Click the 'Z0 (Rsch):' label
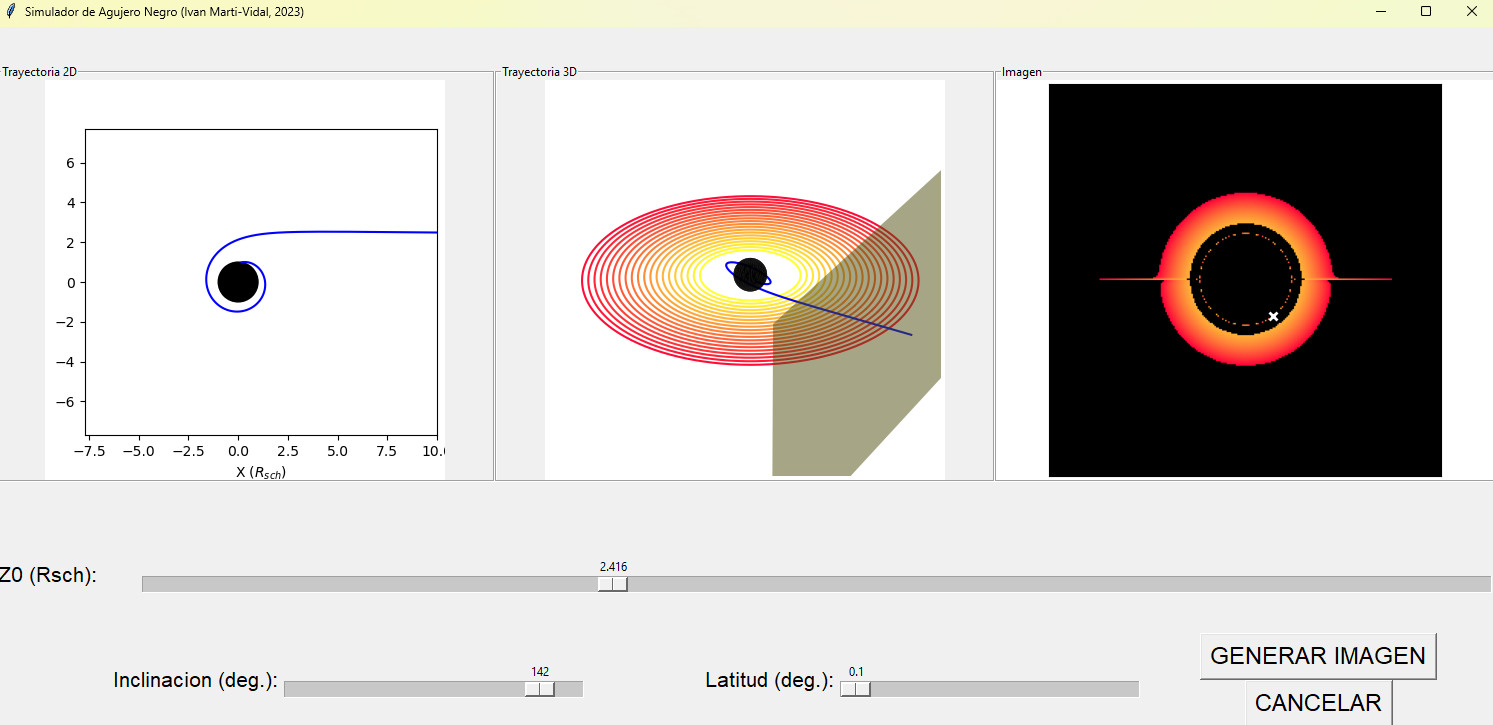Screen dimensions: 1493x725 click(48, 575)
